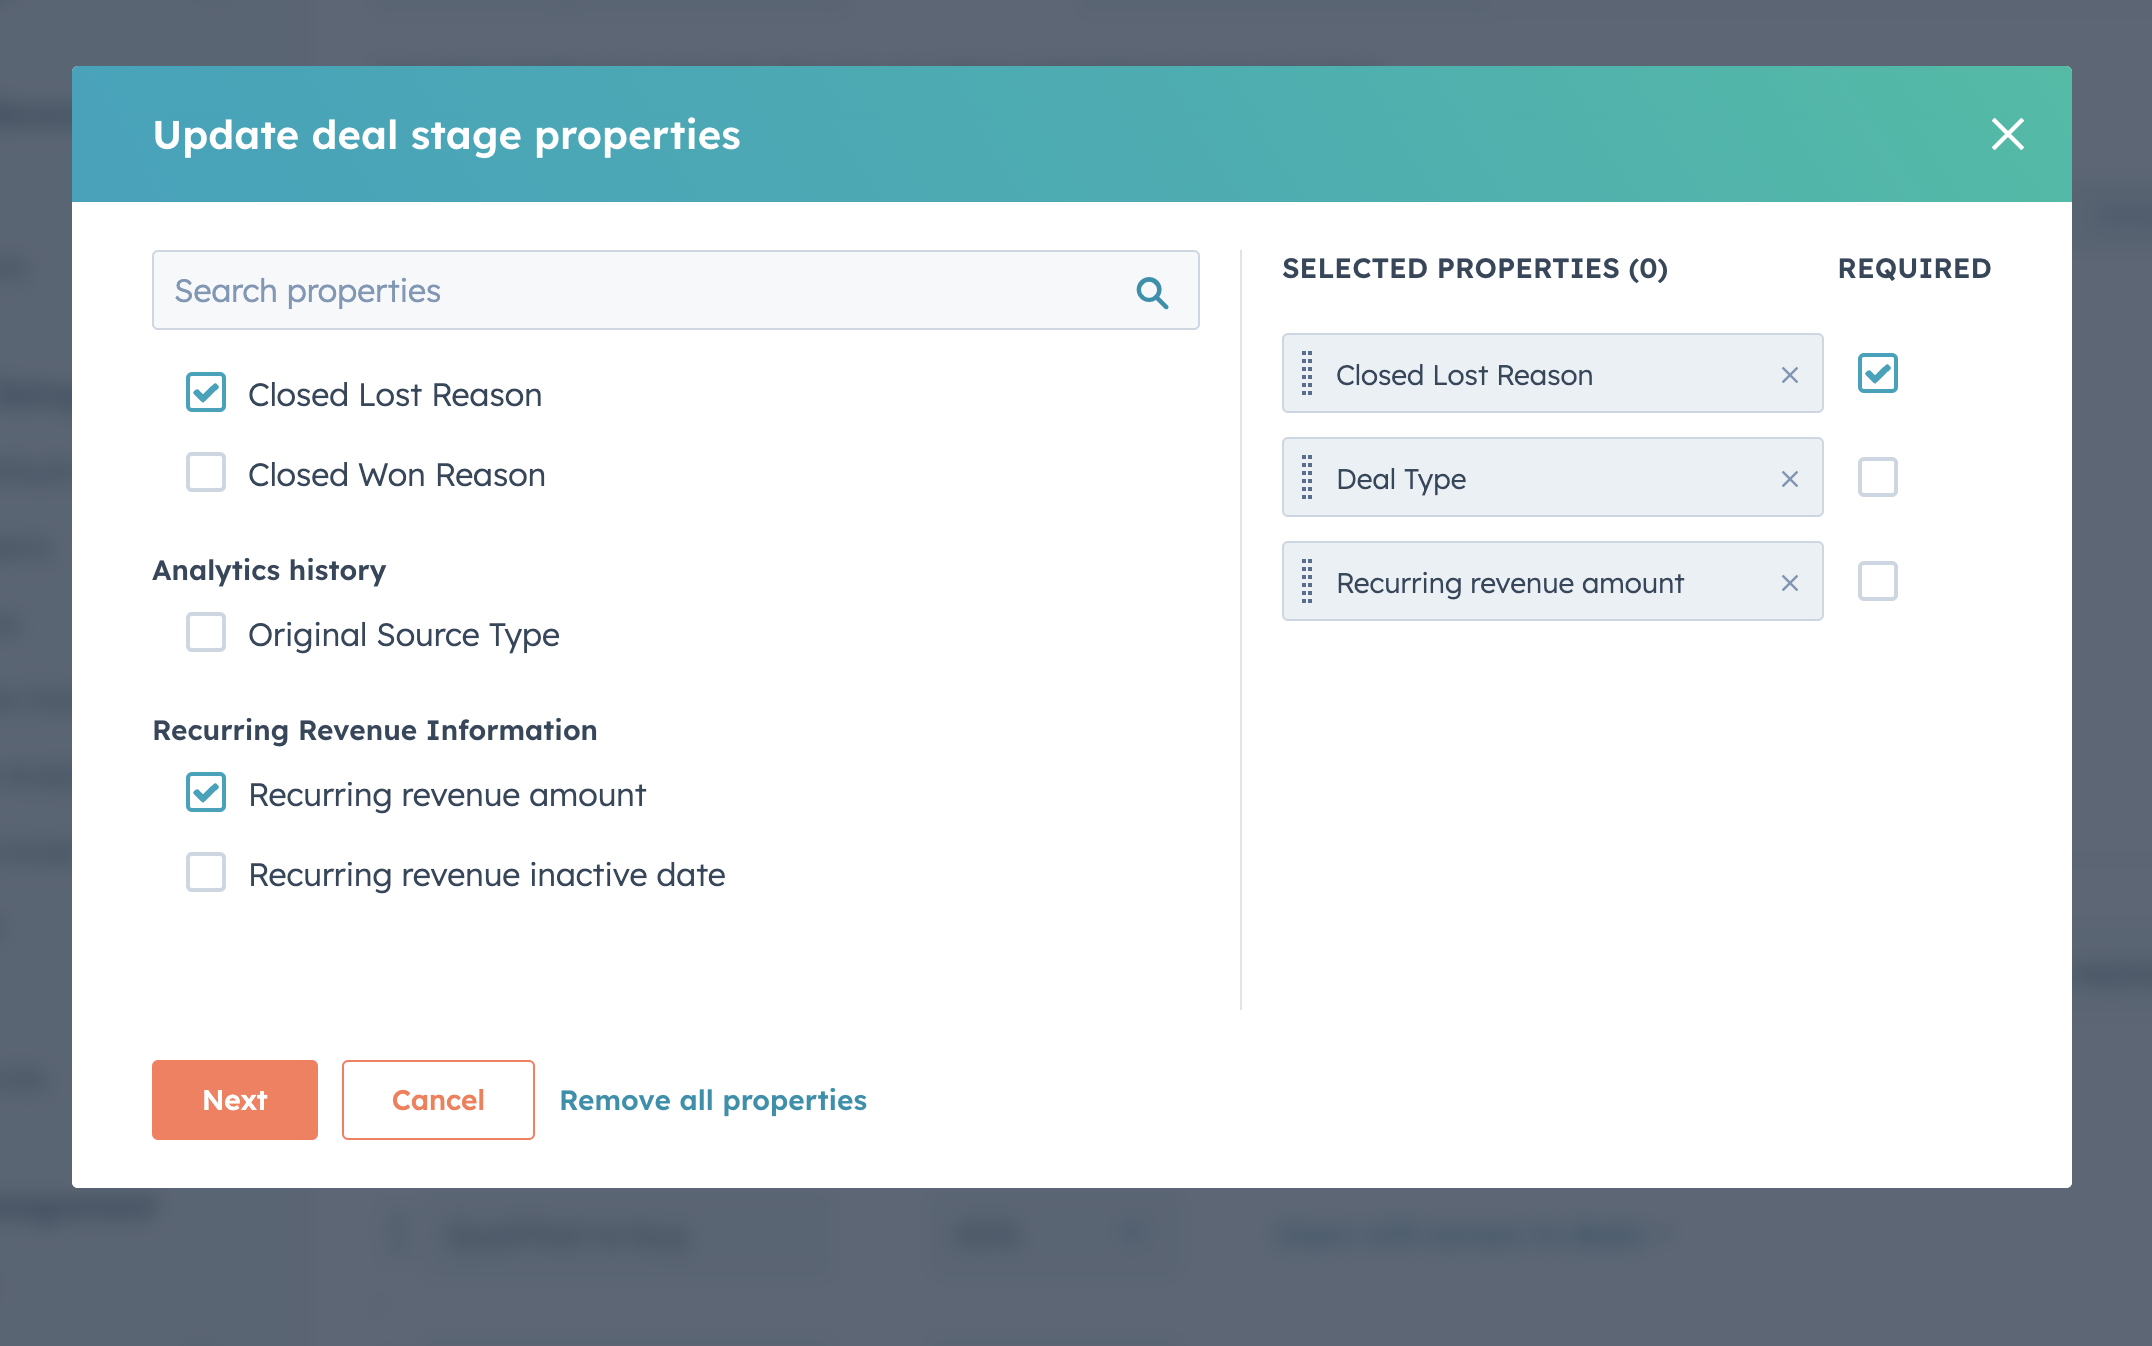The image size is (2152, 1346).
Task: Mark Recurring revenue amount as required
Action: 1878,581
